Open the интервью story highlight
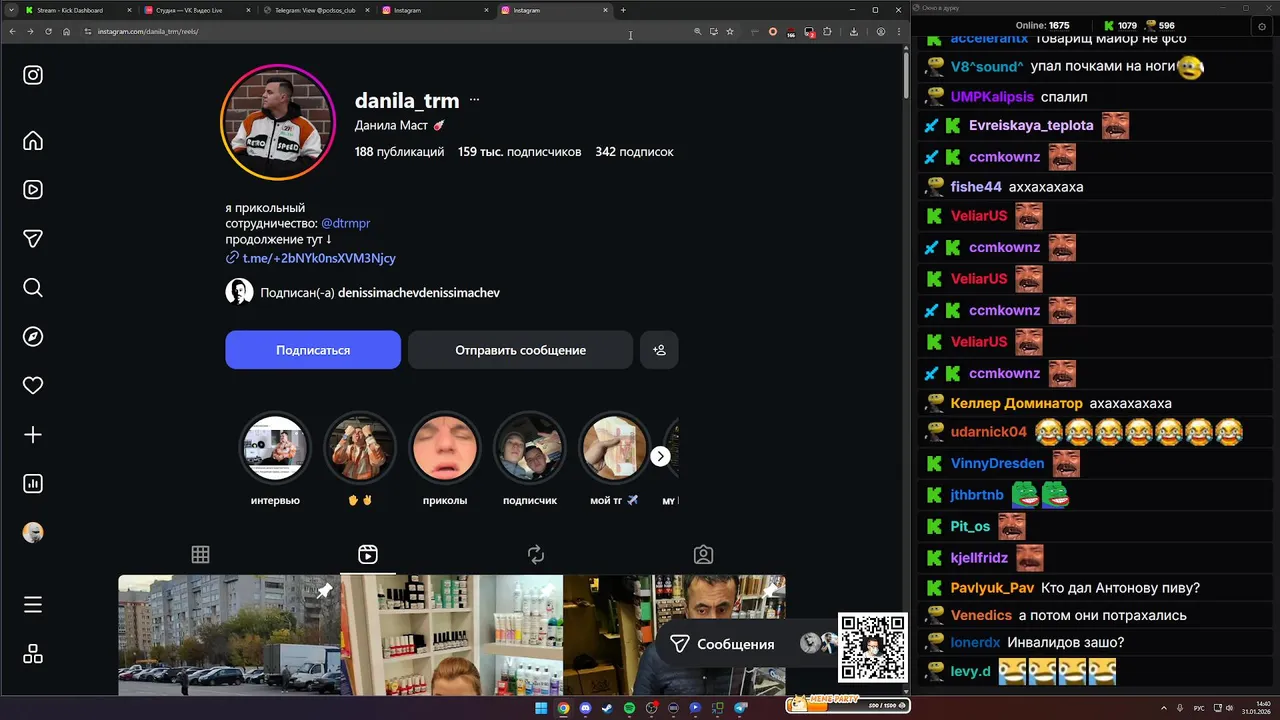Viewport: 1280px width, 720px height. click(275, 447)
